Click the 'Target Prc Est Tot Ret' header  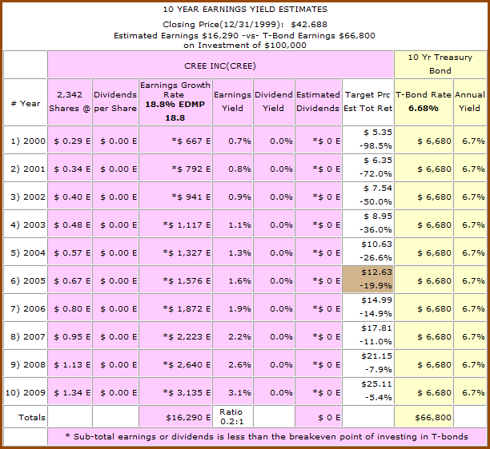pos(368,102)
